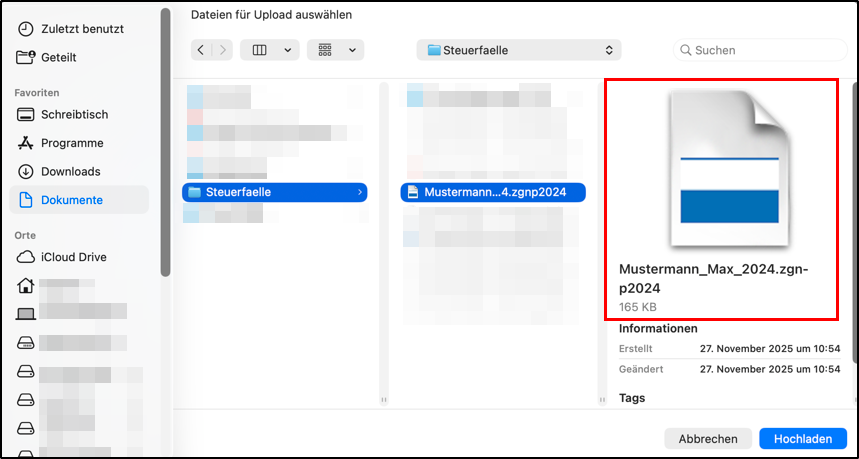The image size is (859, 459).
Task: Open iCloud Drive under Orte
Action: click(x=62, y=257)
